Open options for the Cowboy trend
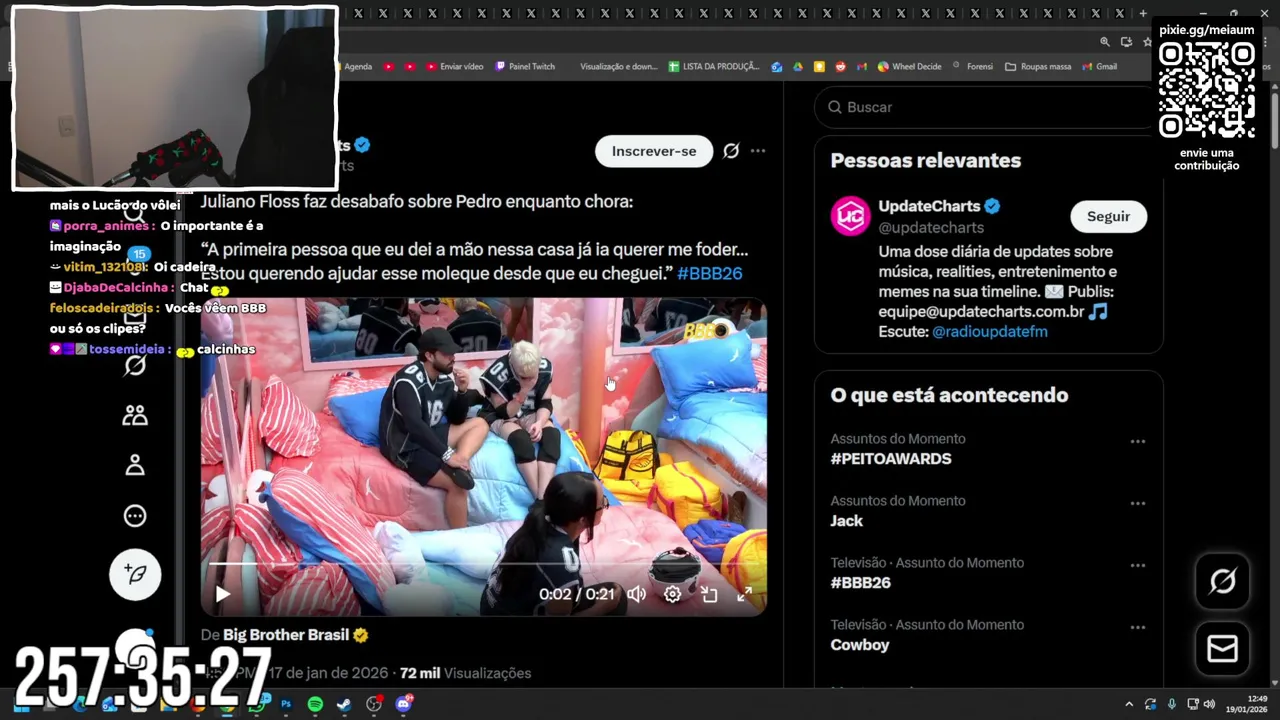Image resolution: width=1280 pixels, height=720 pixels. point(1137,627)
